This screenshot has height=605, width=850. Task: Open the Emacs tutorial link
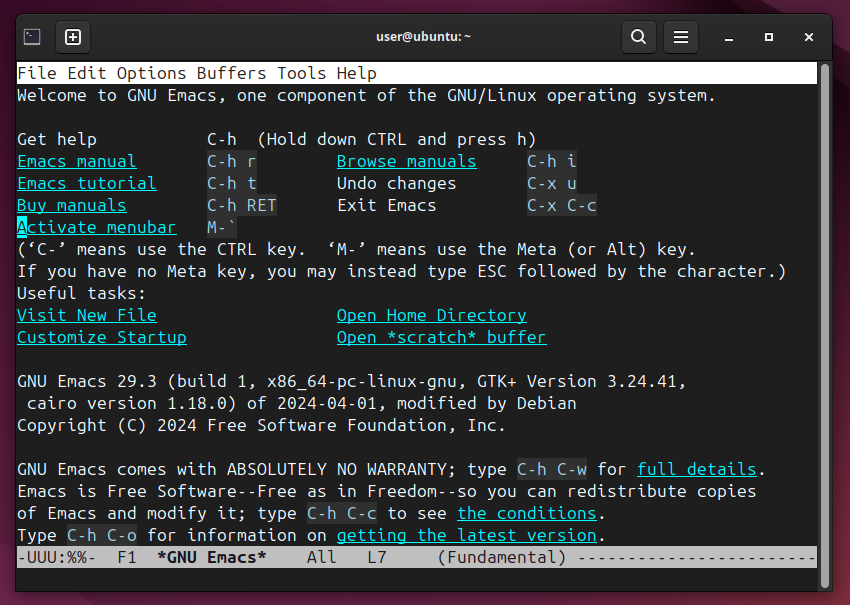pos(87,183)
